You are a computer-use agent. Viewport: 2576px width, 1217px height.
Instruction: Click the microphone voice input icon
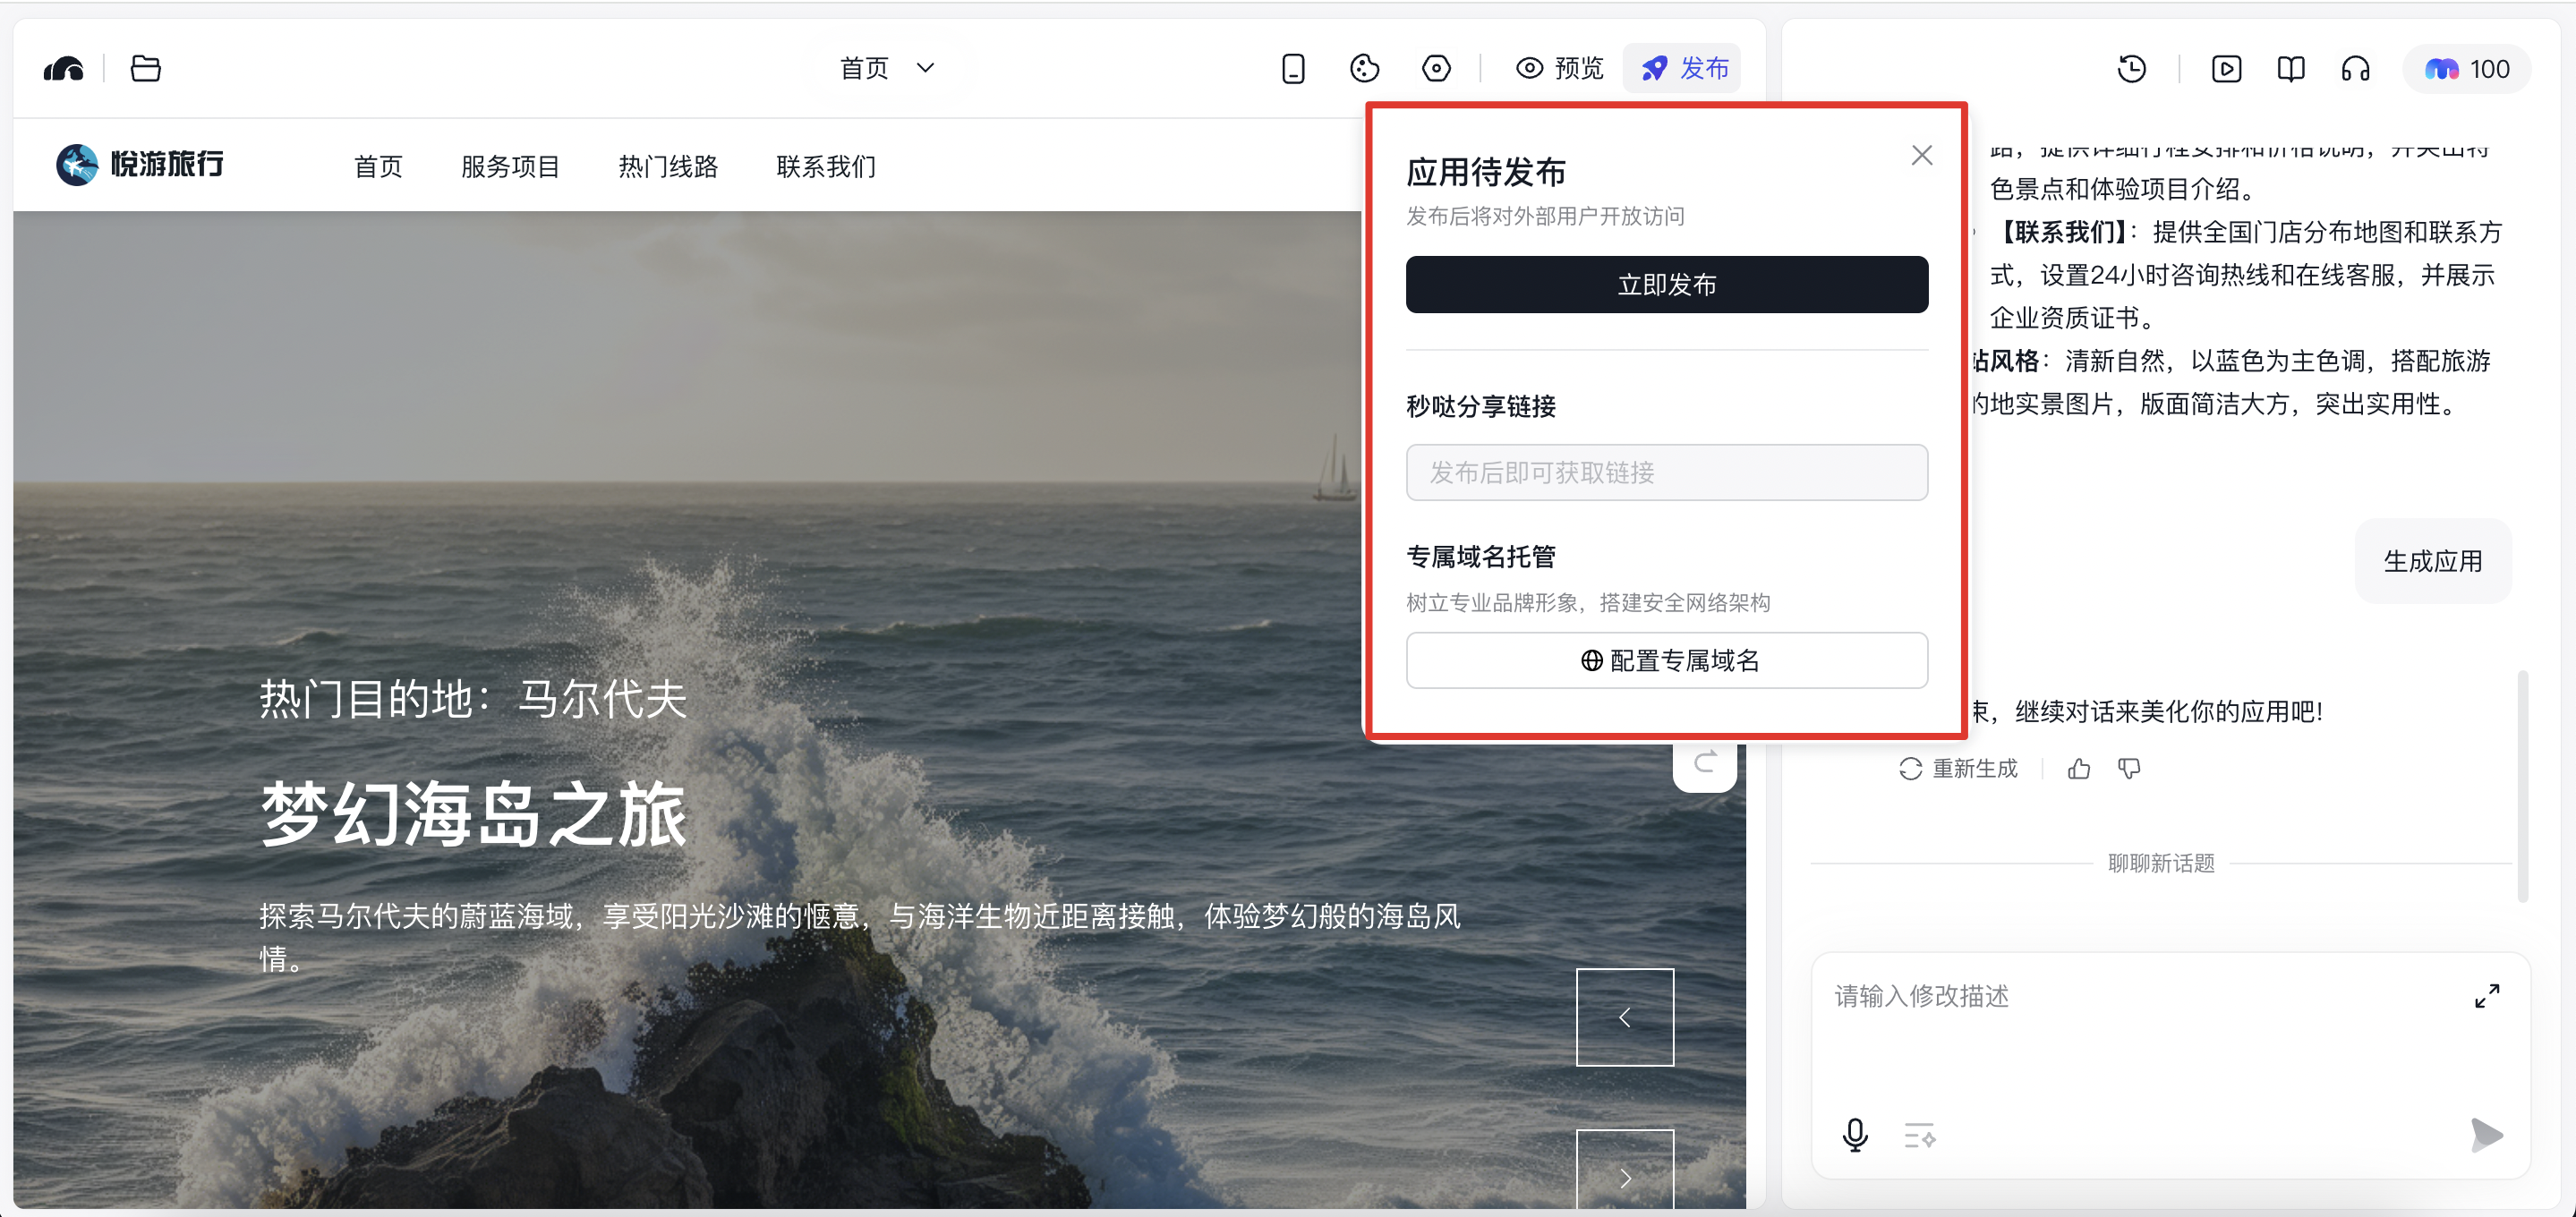tap(1854, 1135)
